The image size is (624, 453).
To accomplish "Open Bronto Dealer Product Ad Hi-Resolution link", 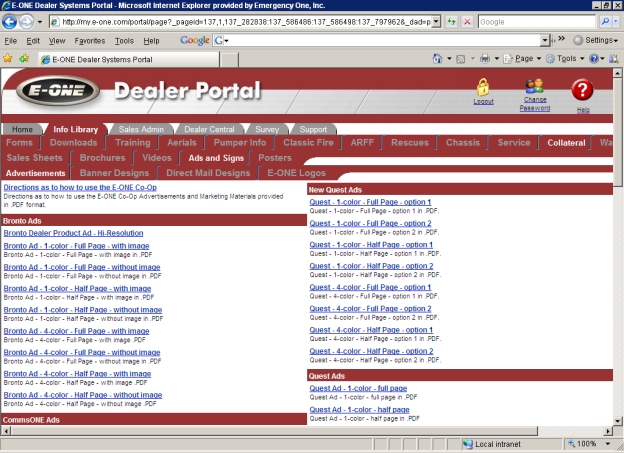I will pyautogui.click(x=73, y=233).
